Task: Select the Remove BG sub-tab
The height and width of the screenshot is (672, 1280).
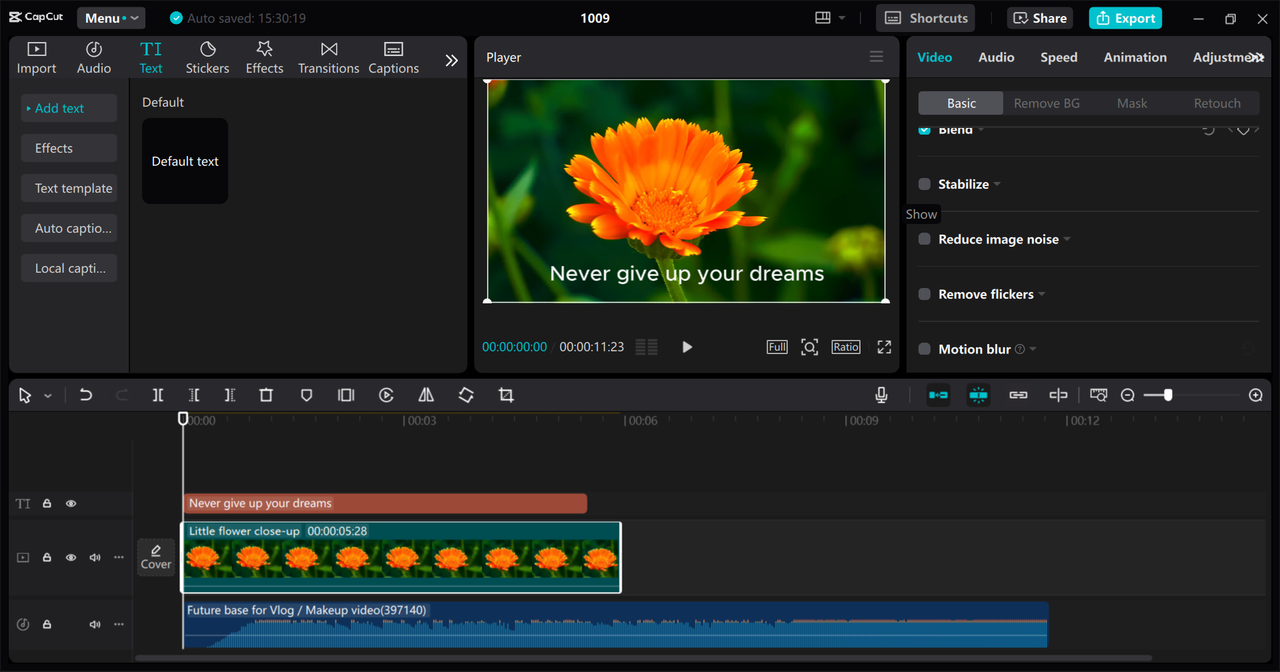Action: (x=1047, y=103)
